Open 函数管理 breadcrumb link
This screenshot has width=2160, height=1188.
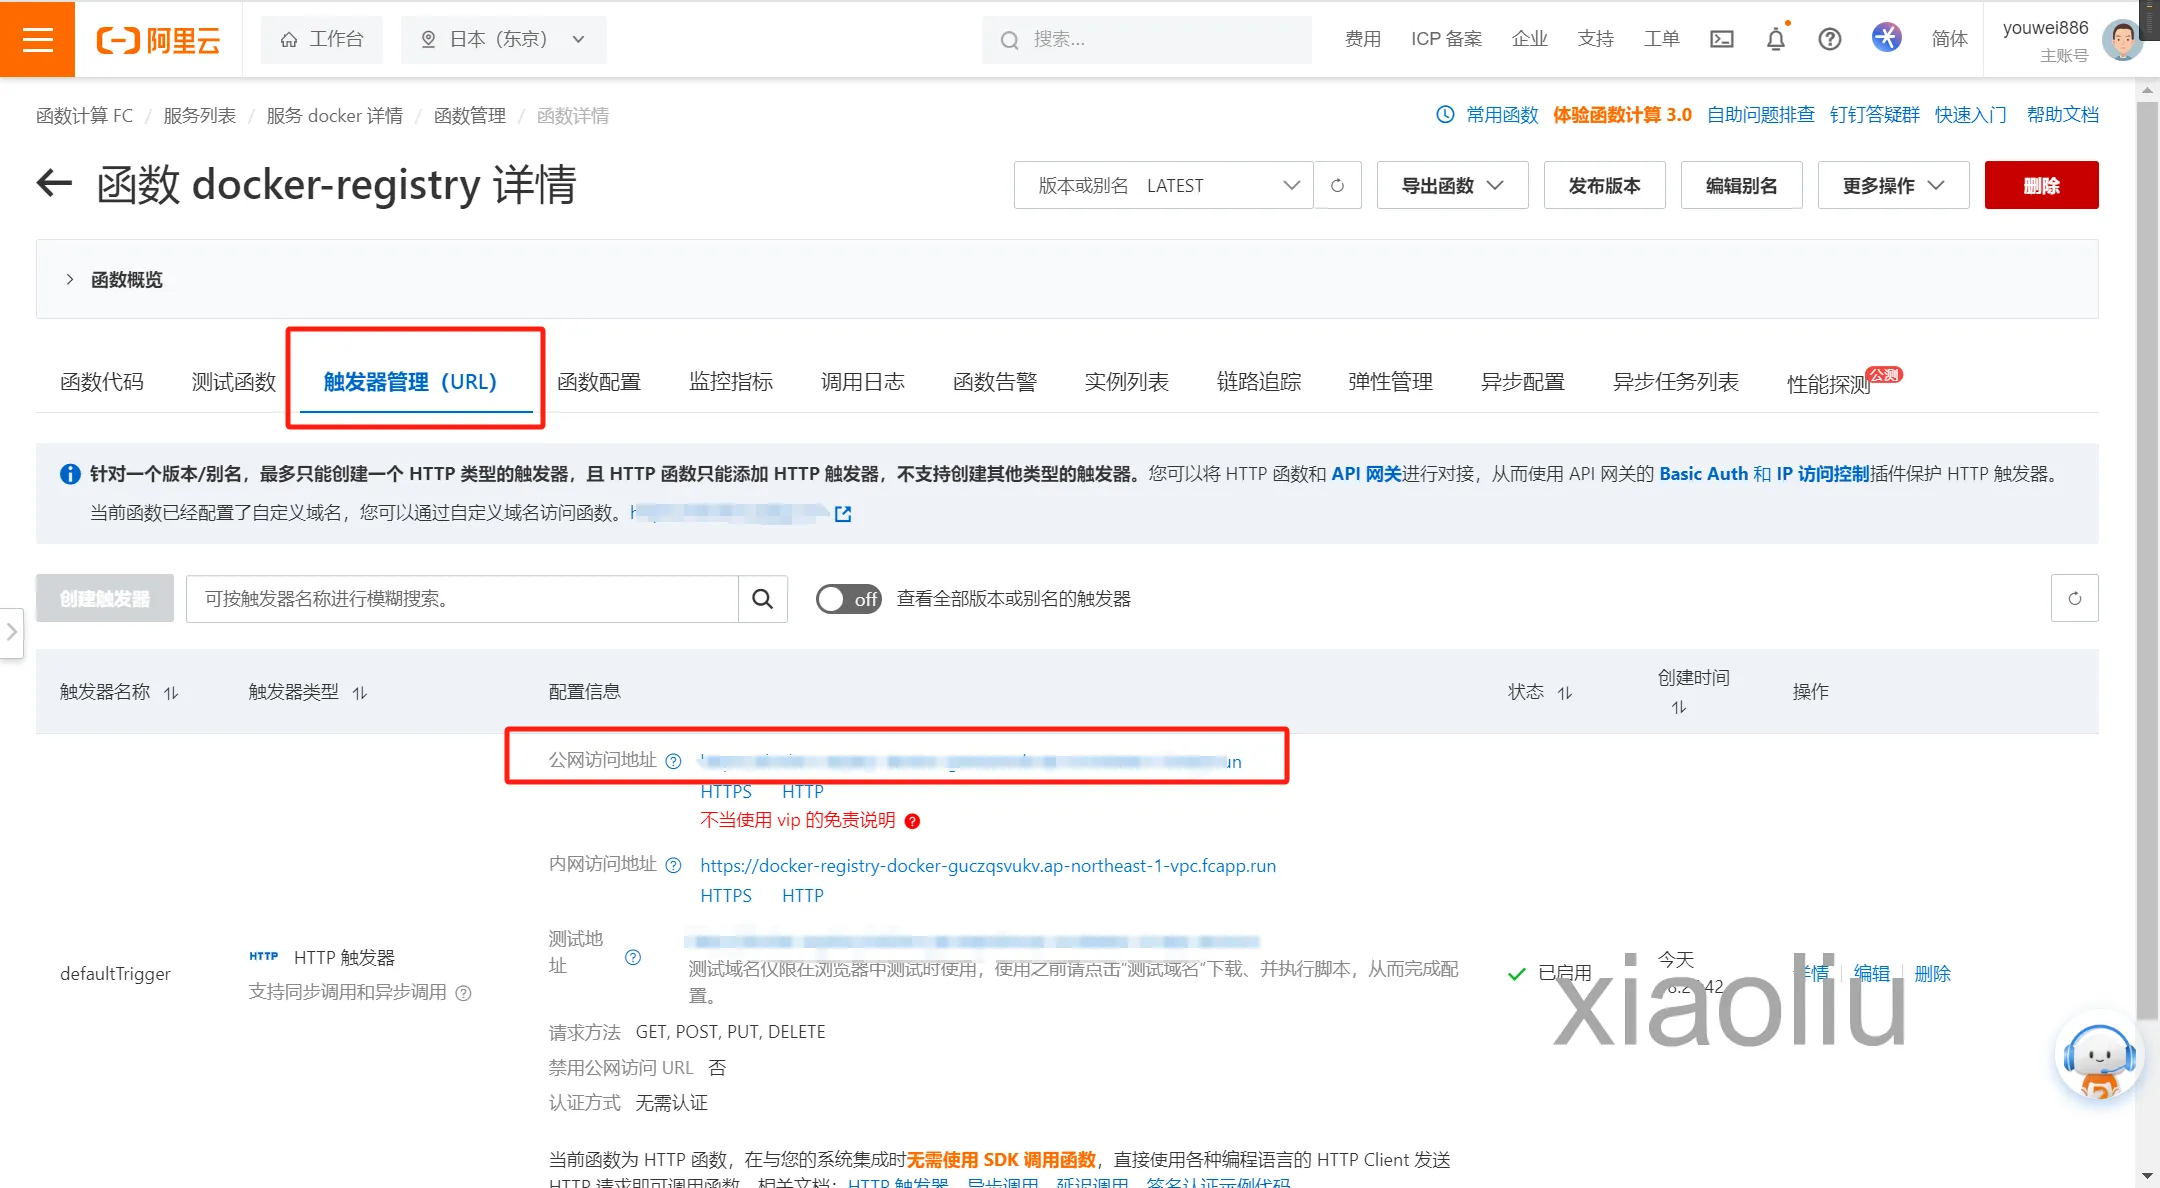pos(469,116)
